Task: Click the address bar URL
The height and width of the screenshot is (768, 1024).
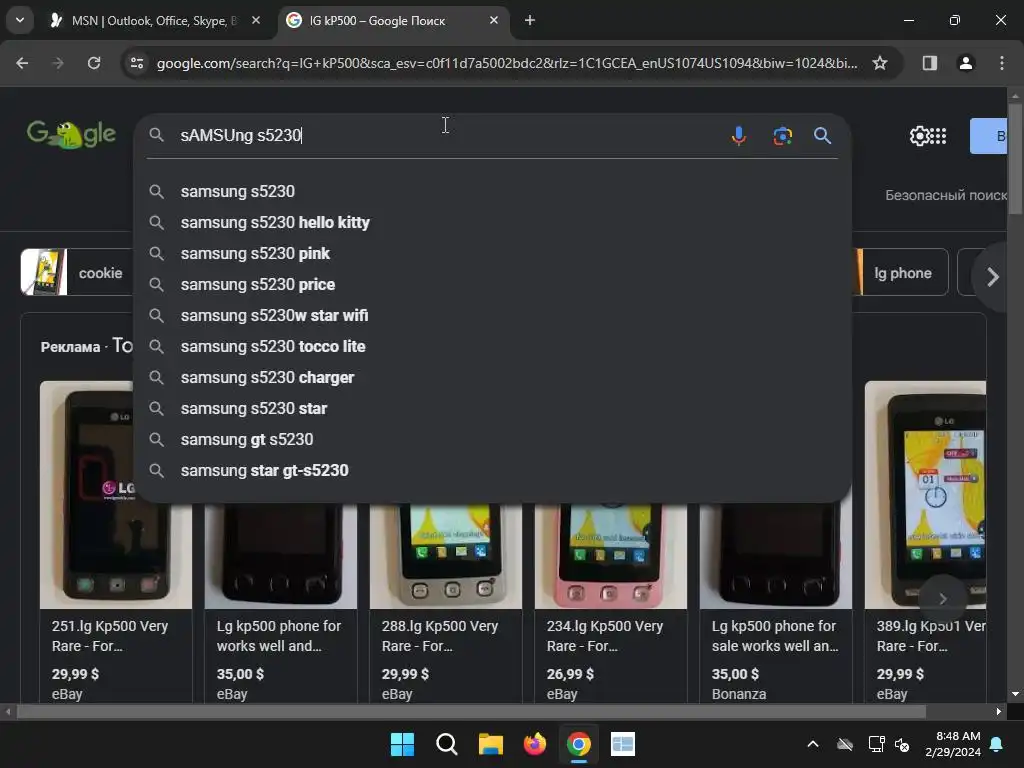Action: pyautogui.click(x=507, y=63)
